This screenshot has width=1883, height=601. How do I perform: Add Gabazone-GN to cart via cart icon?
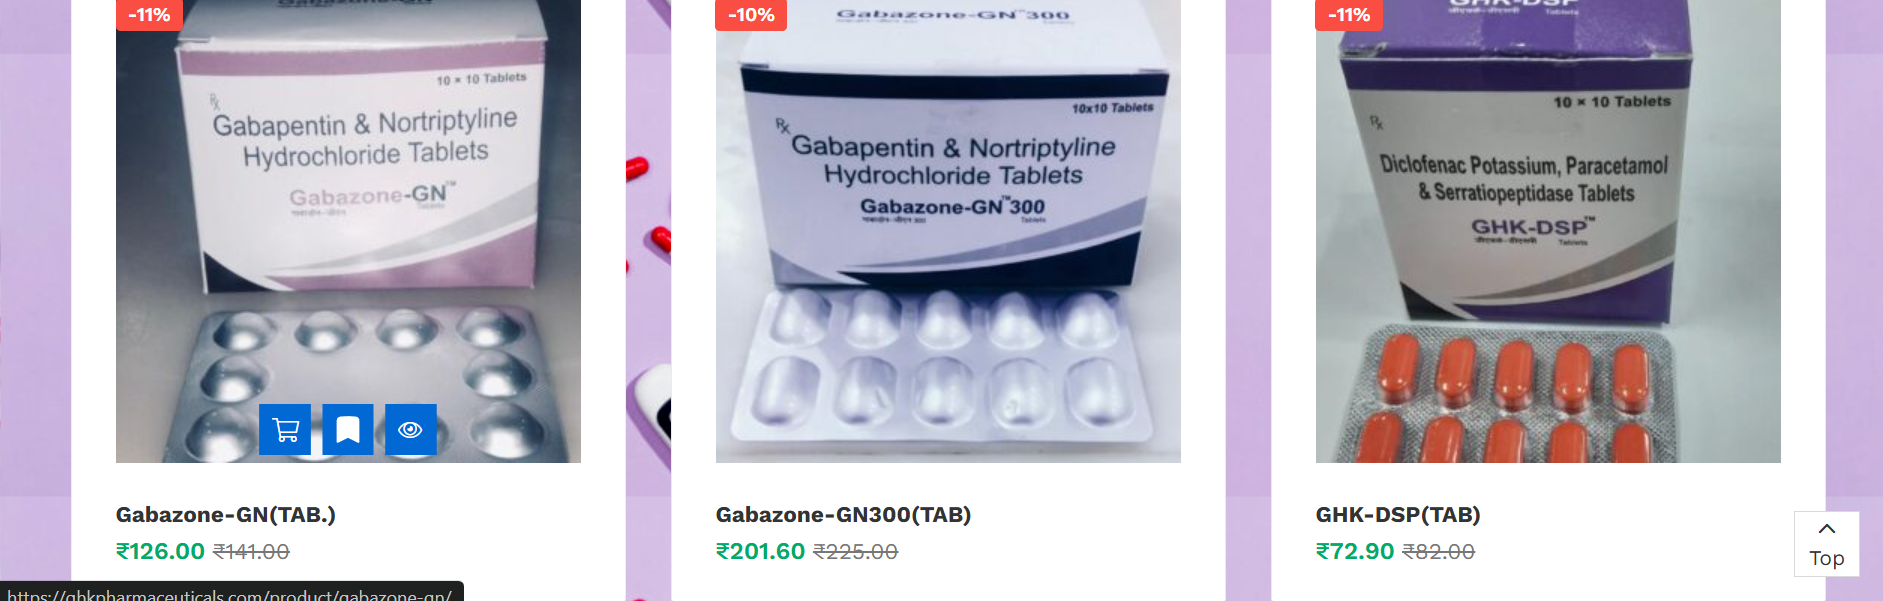pos(285,430)
